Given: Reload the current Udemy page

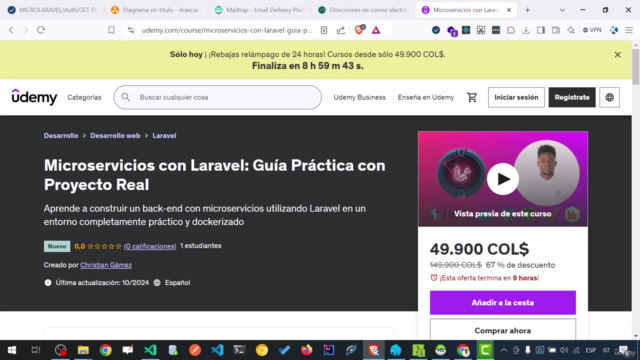Looking at the screenshot, I should click(x=41, y=30).
